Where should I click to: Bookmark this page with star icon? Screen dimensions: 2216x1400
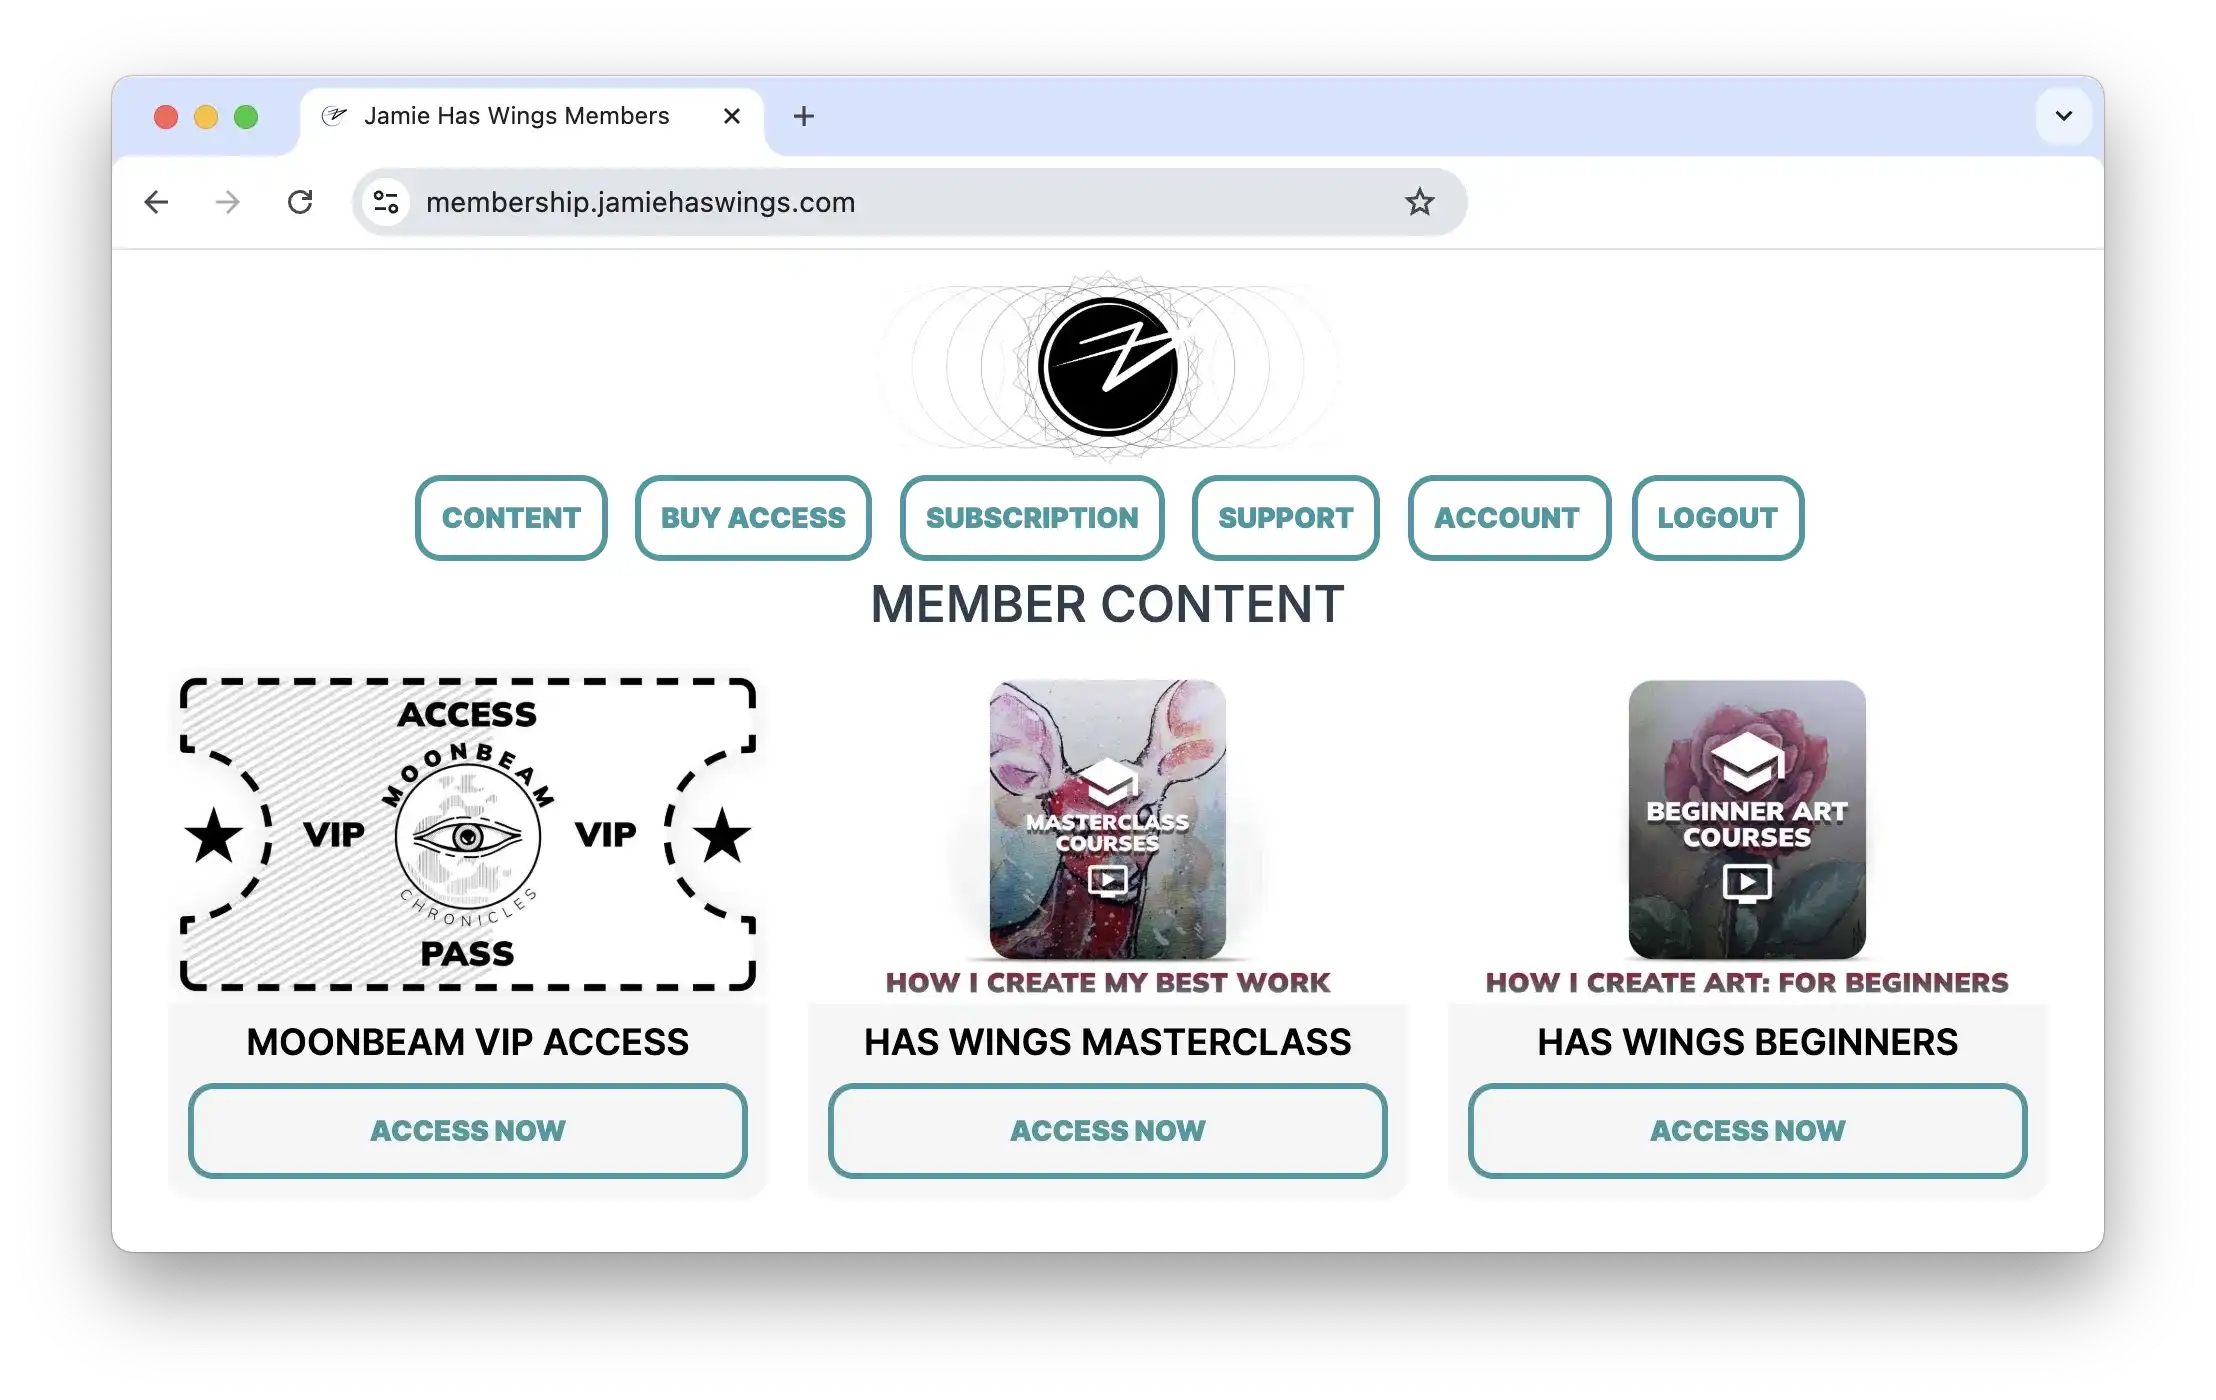(1419, 202)
